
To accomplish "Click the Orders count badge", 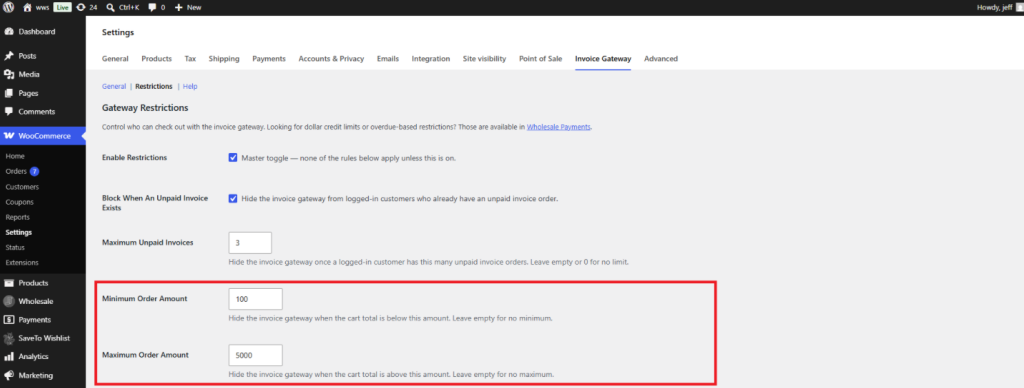I will pos(35,172).
